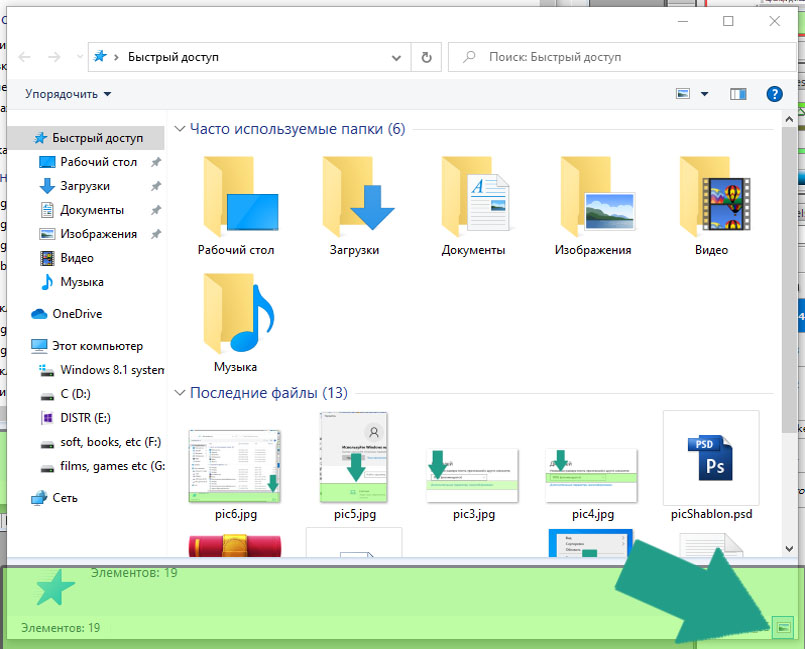Go forward with the forward arrow

point(54,57)
